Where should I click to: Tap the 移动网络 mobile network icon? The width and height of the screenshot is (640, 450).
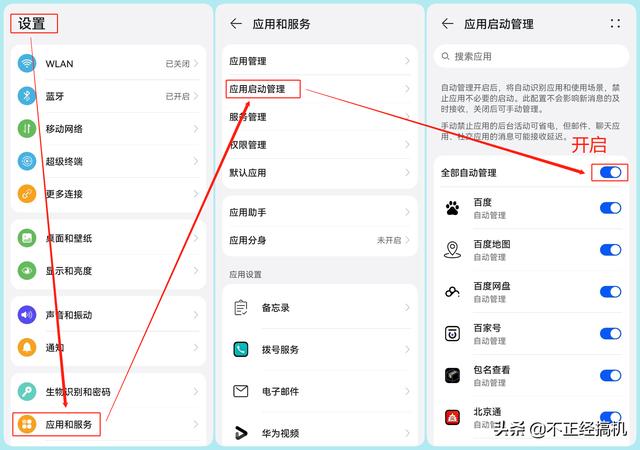27,129
